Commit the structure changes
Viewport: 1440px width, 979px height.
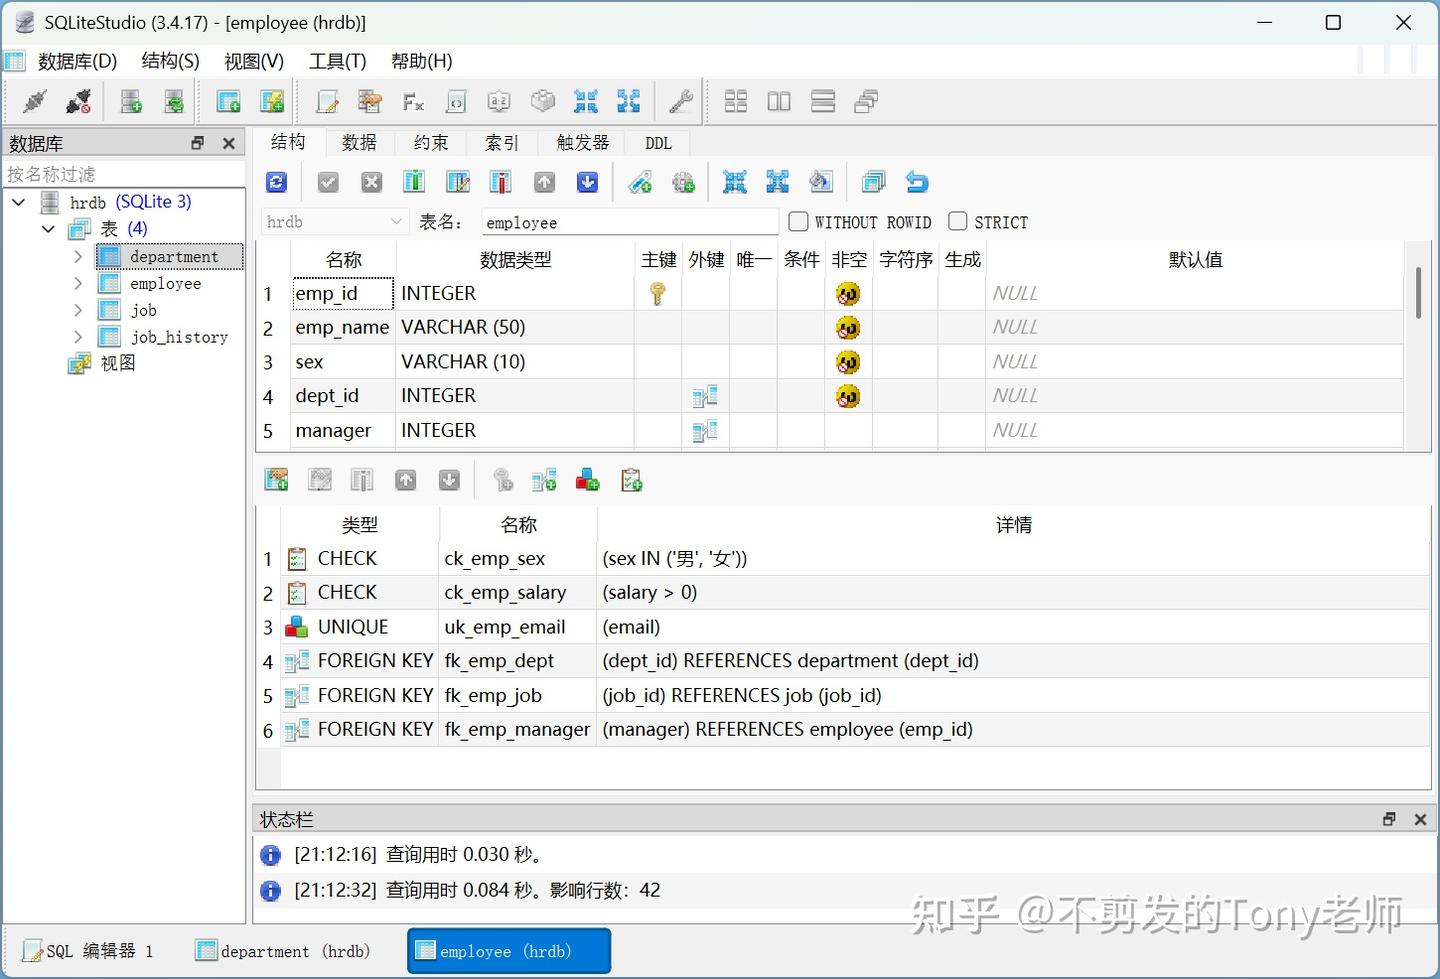[x=328, y=181]
